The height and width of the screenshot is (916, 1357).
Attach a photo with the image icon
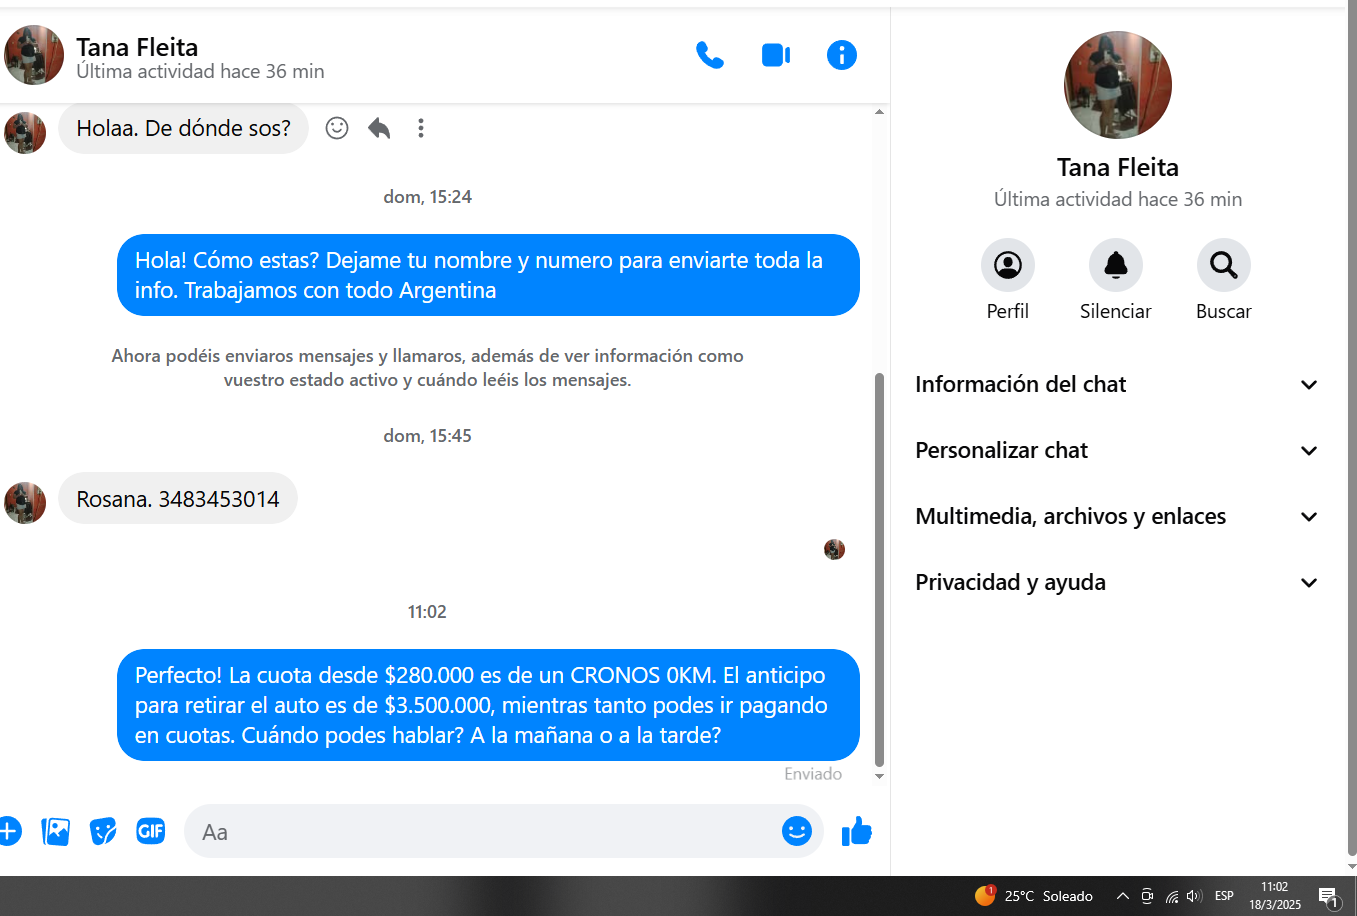56,831
